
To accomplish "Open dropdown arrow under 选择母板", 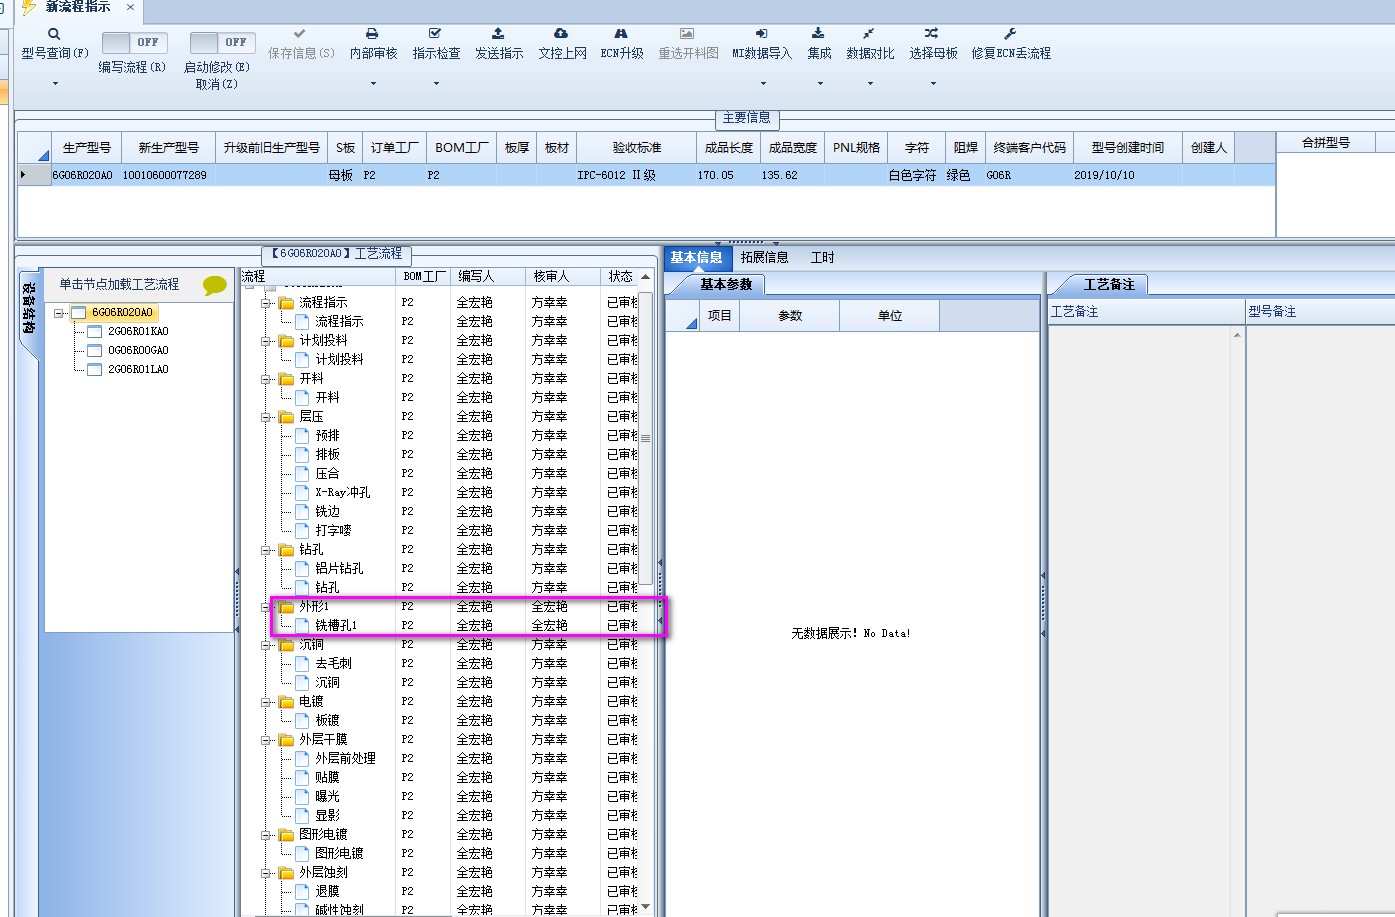I will 933,83.
